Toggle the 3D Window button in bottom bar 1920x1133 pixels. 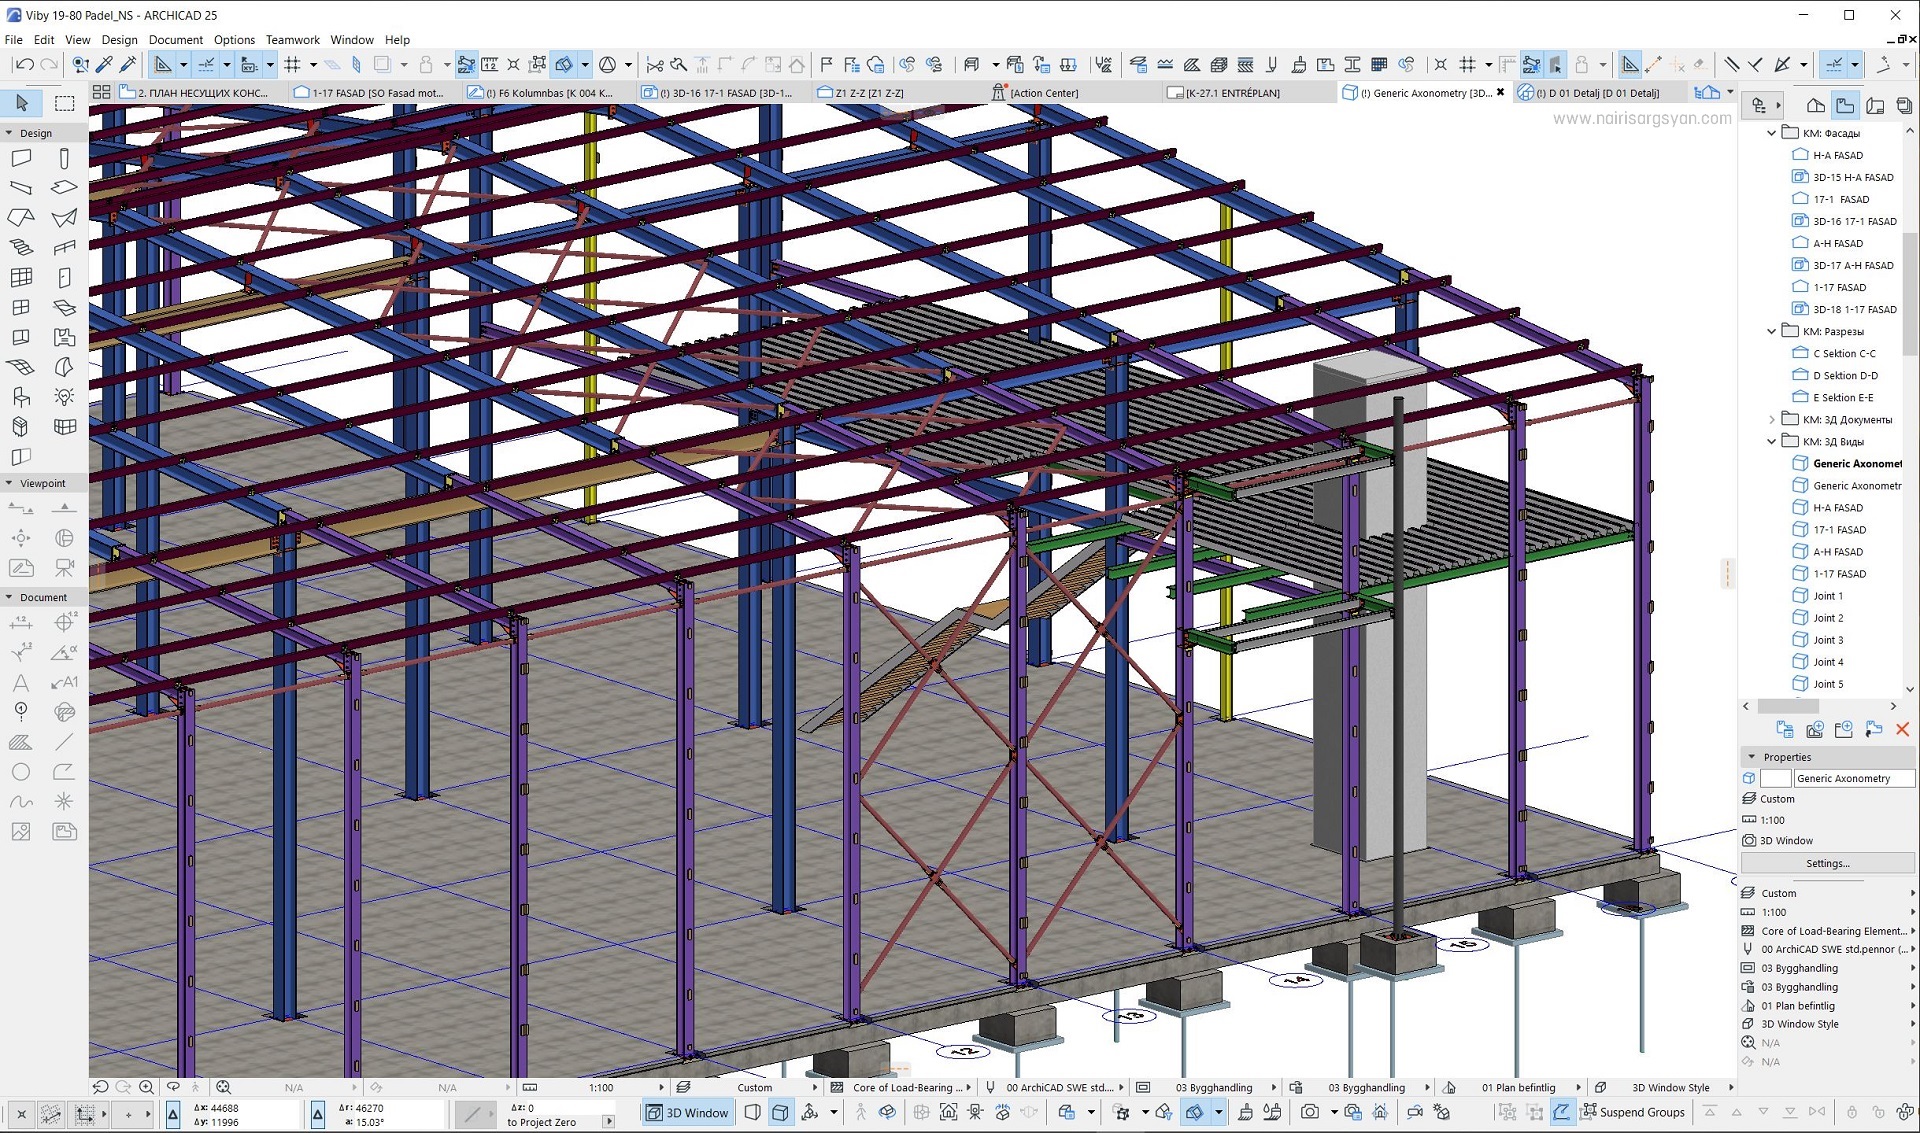coord(687,1112)
